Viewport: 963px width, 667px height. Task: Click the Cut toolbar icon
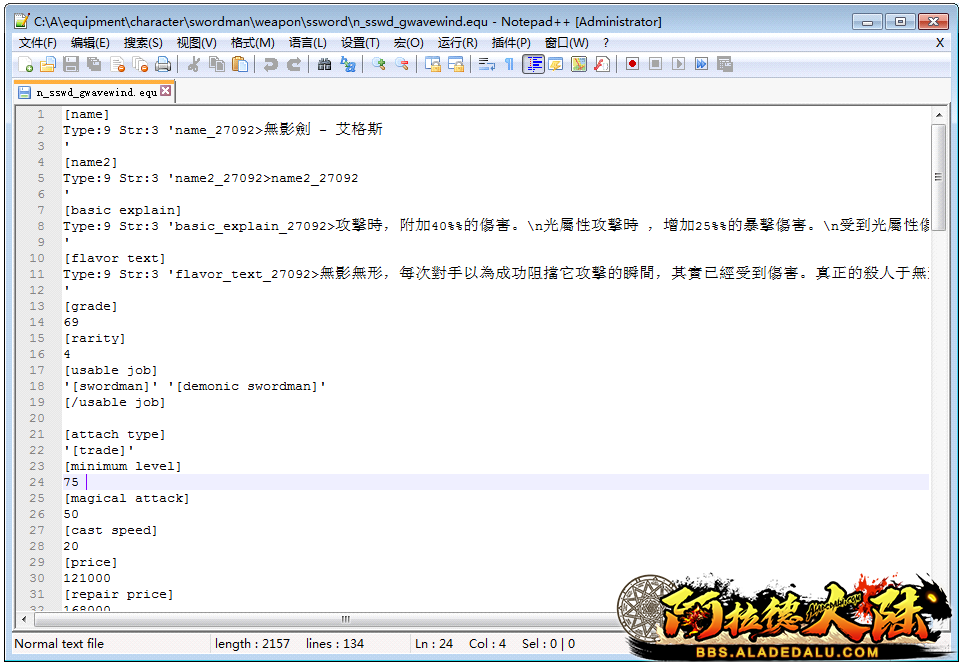[x=194, y=65]
